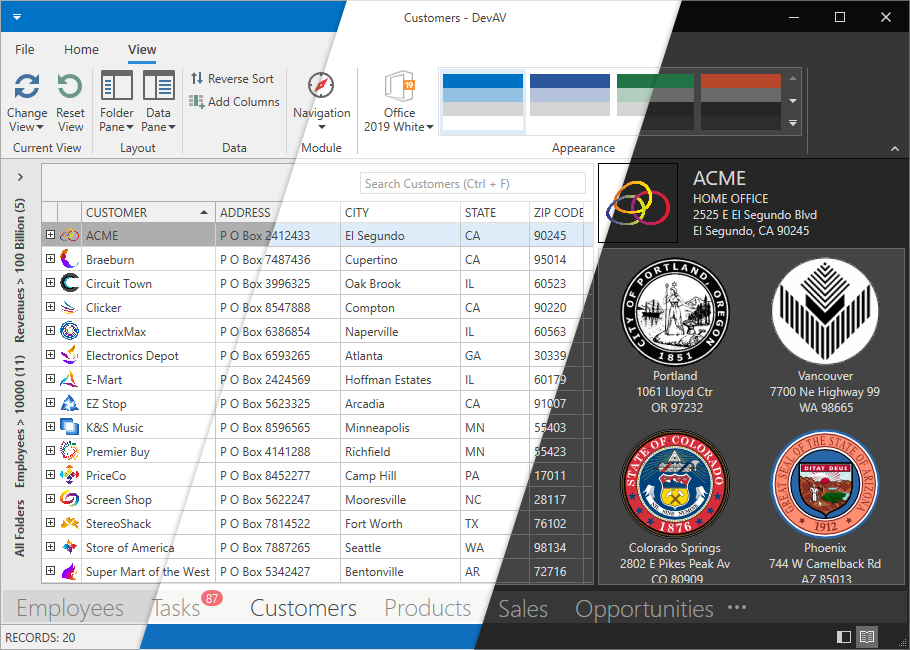
Task: Switch to reading view in status bar
Action: 867,636
